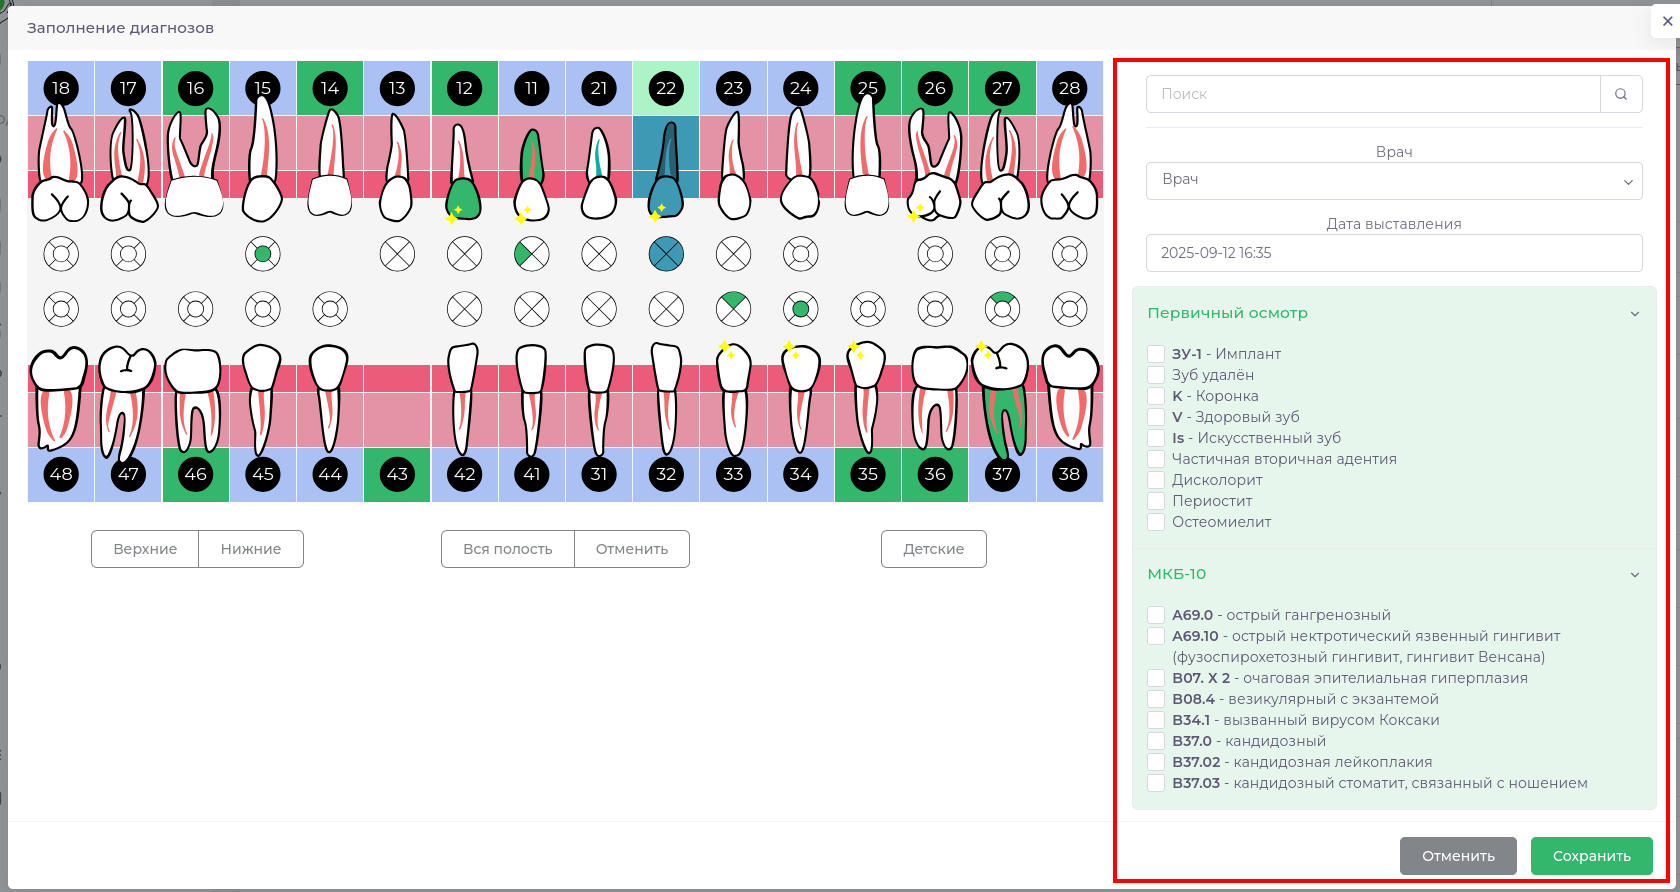Select tooth number 46 badge
The width and height of the screenshot is (1680, 892).
tap(196, 474)
